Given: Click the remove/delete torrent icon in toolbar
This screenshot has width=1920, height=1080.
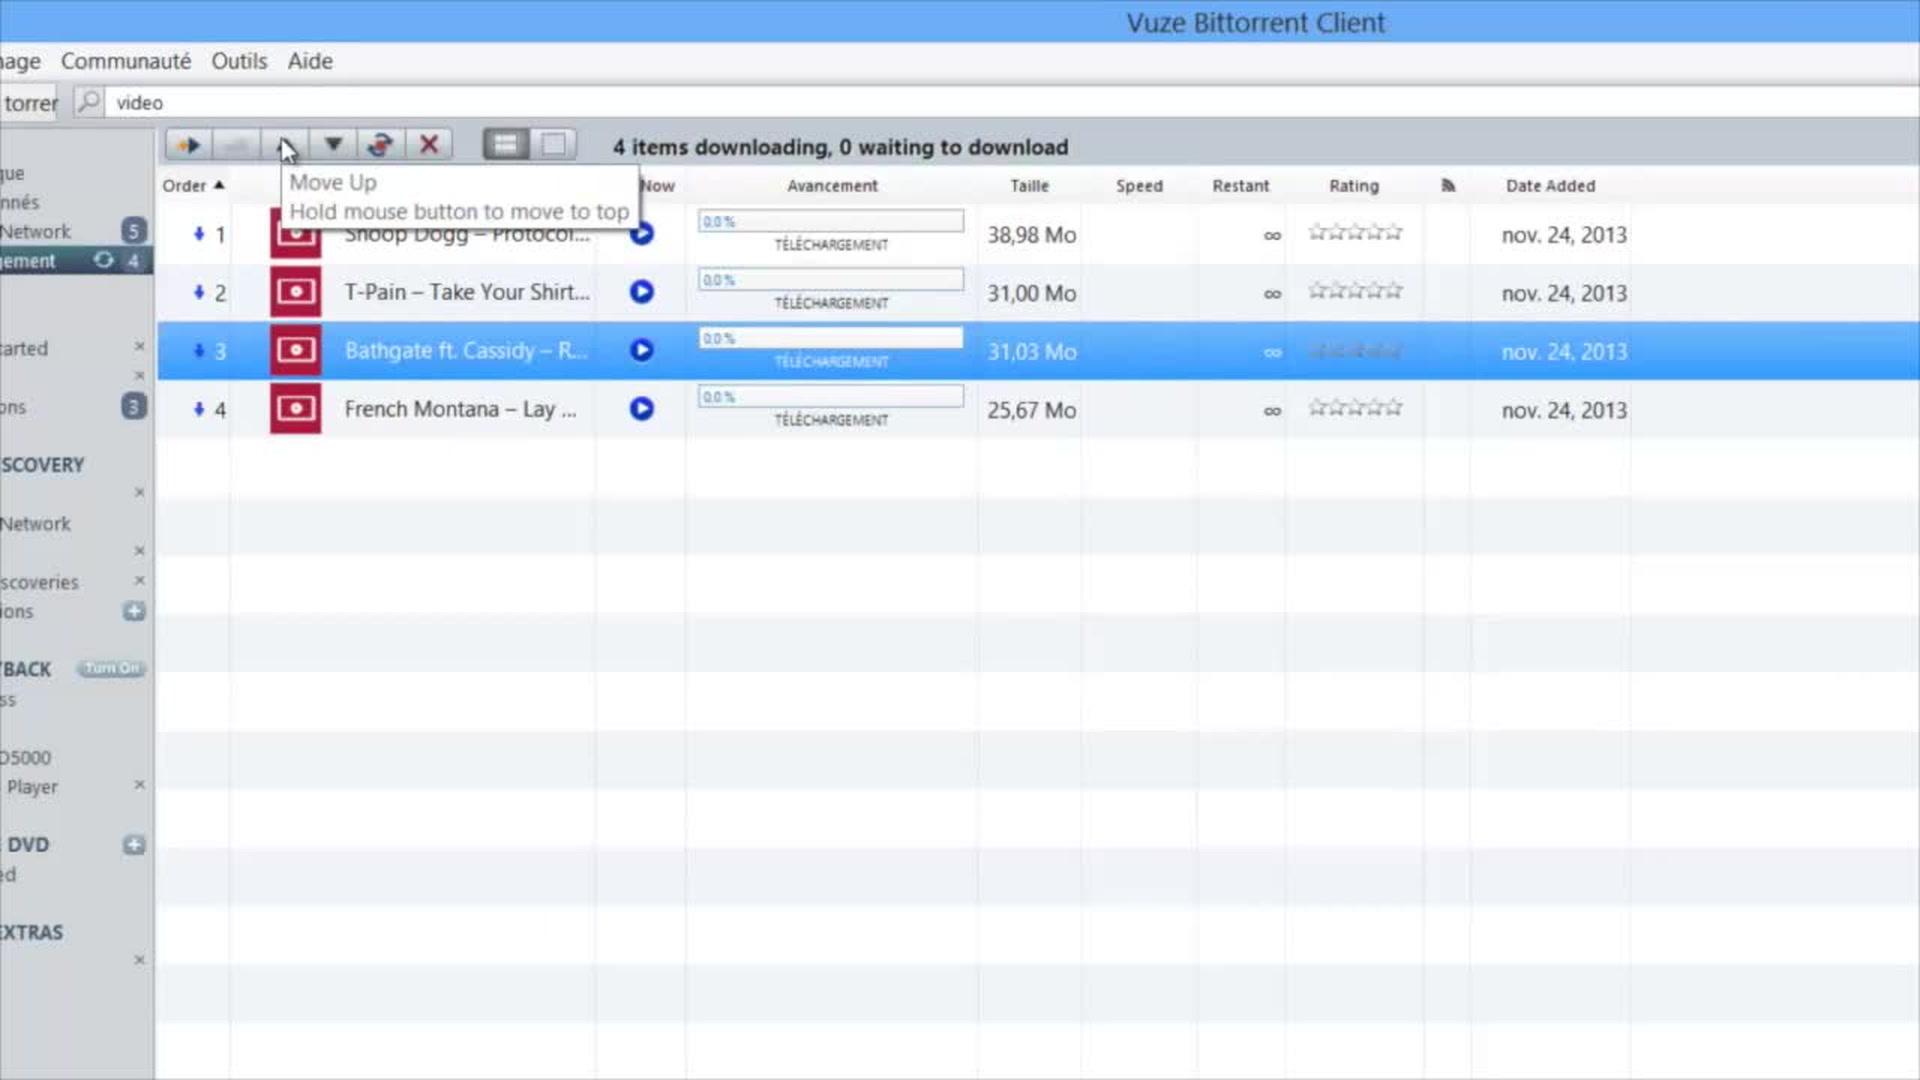Looking at the screenshot, I should point(430,145).
